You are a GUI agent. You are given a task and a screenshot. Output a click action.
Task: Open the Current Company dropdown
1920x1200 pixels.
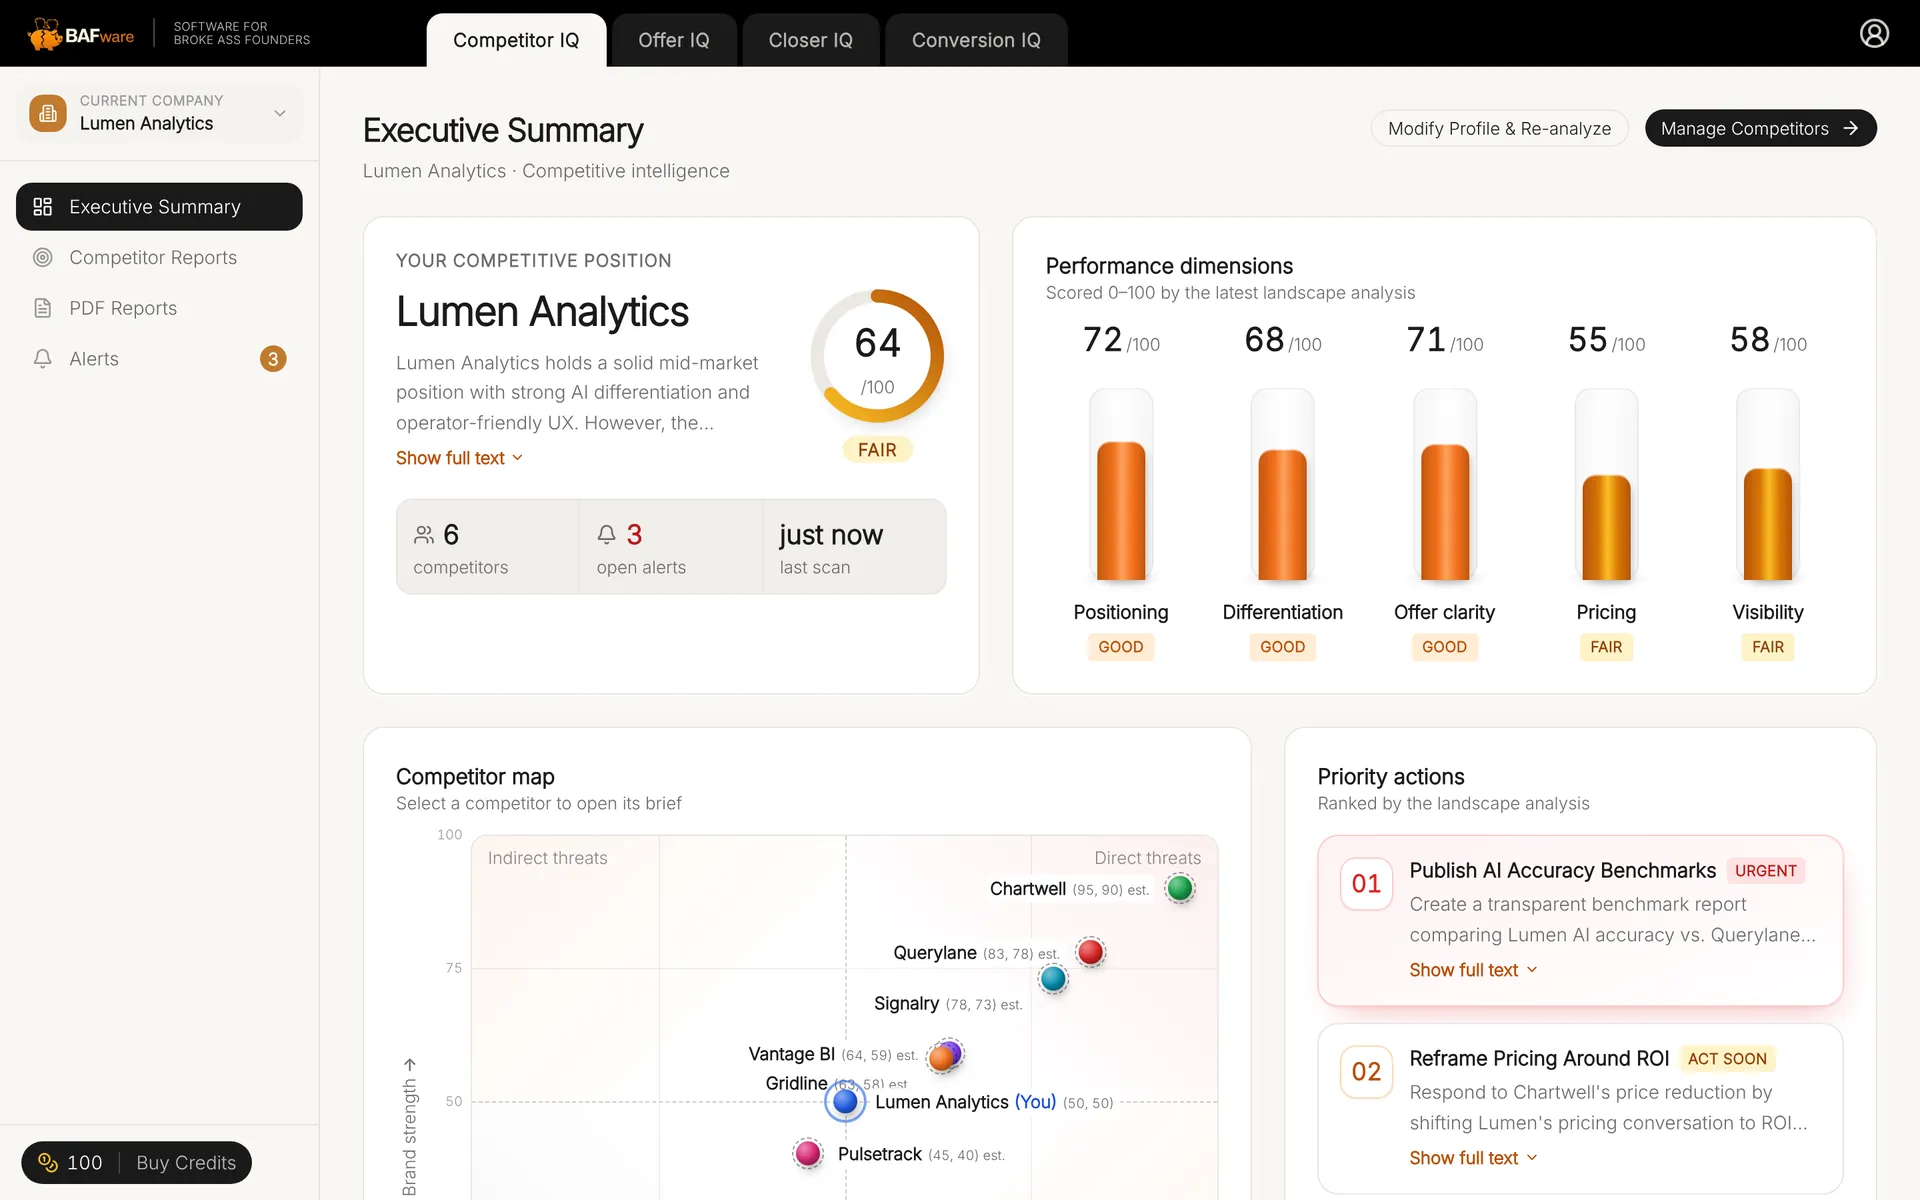pyautogui.click(x=160, y=113)
